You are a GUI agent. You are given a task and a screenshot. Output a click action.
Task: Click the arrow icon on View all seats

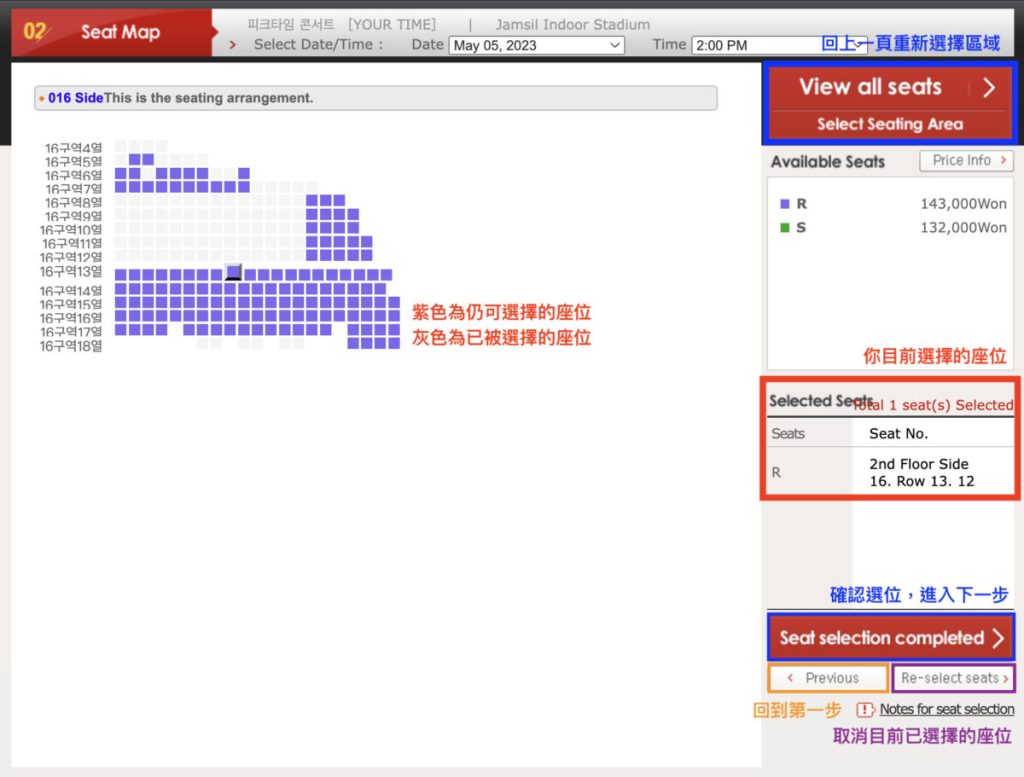(989, 87)
